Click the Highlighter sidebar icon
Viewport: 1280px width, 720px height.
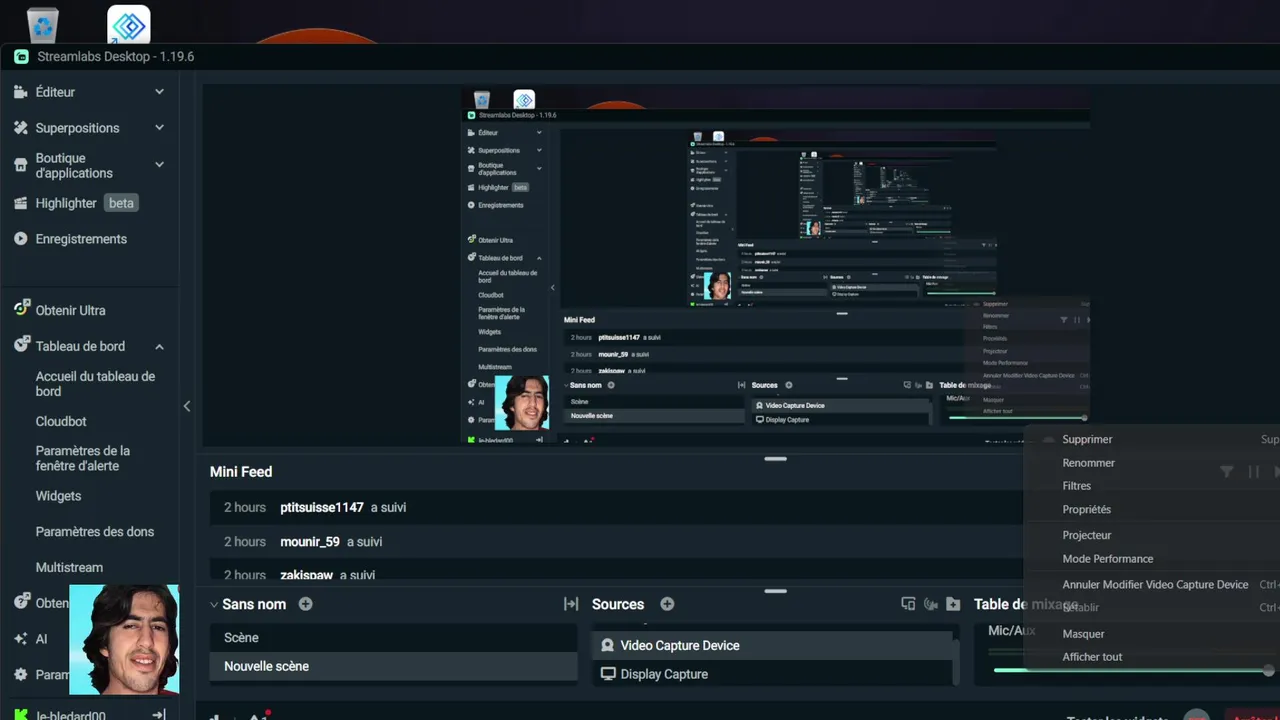tap(20, 203)
